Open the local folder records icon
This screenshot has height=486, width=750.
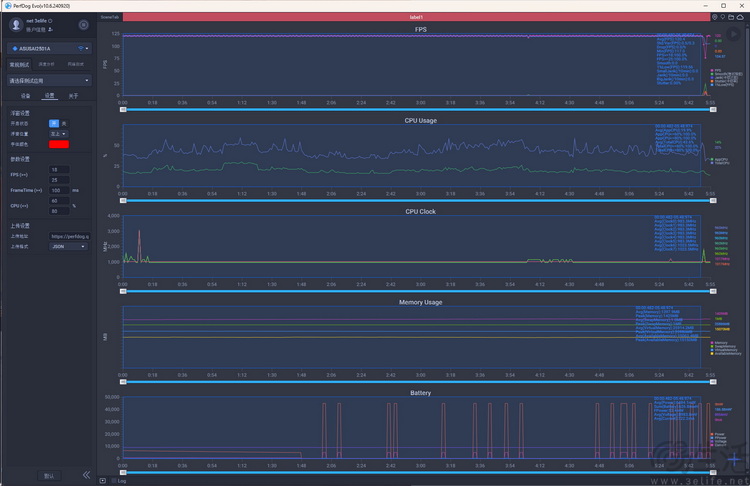tap(731, 17)
